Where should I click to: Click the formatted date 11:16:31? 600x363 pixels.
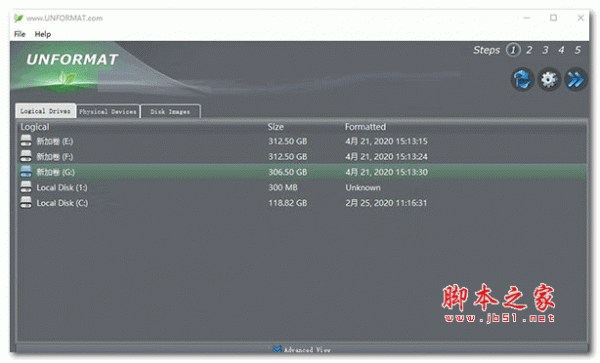(386, 203)
